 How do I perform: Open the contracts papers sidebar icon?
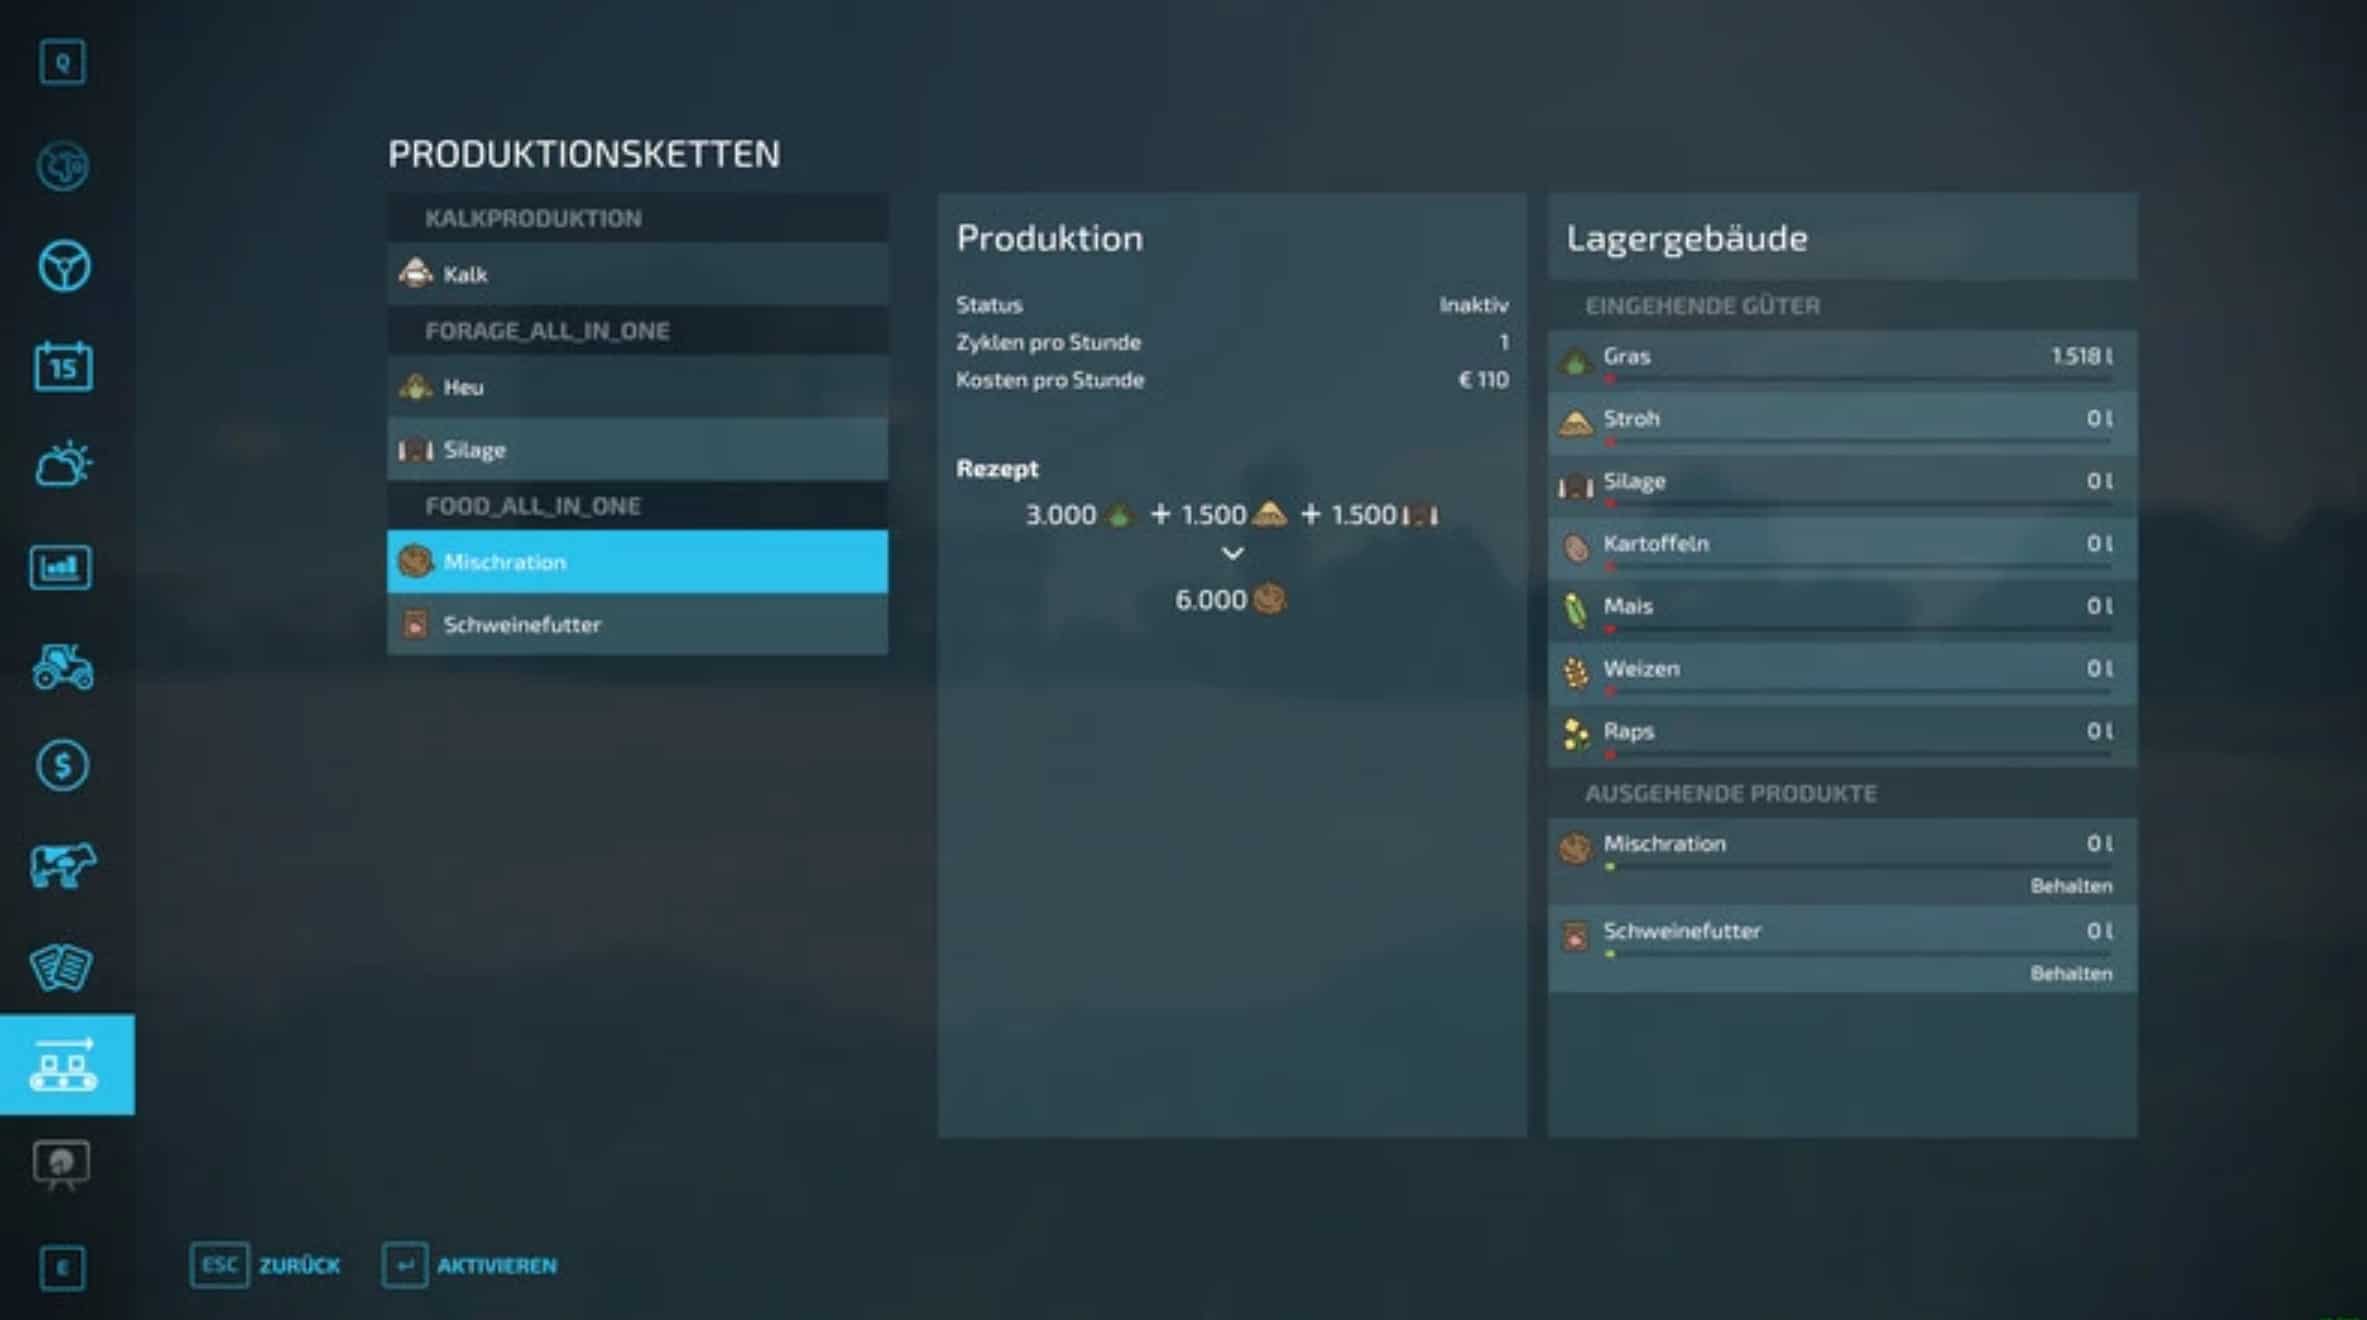pos(62,966)
